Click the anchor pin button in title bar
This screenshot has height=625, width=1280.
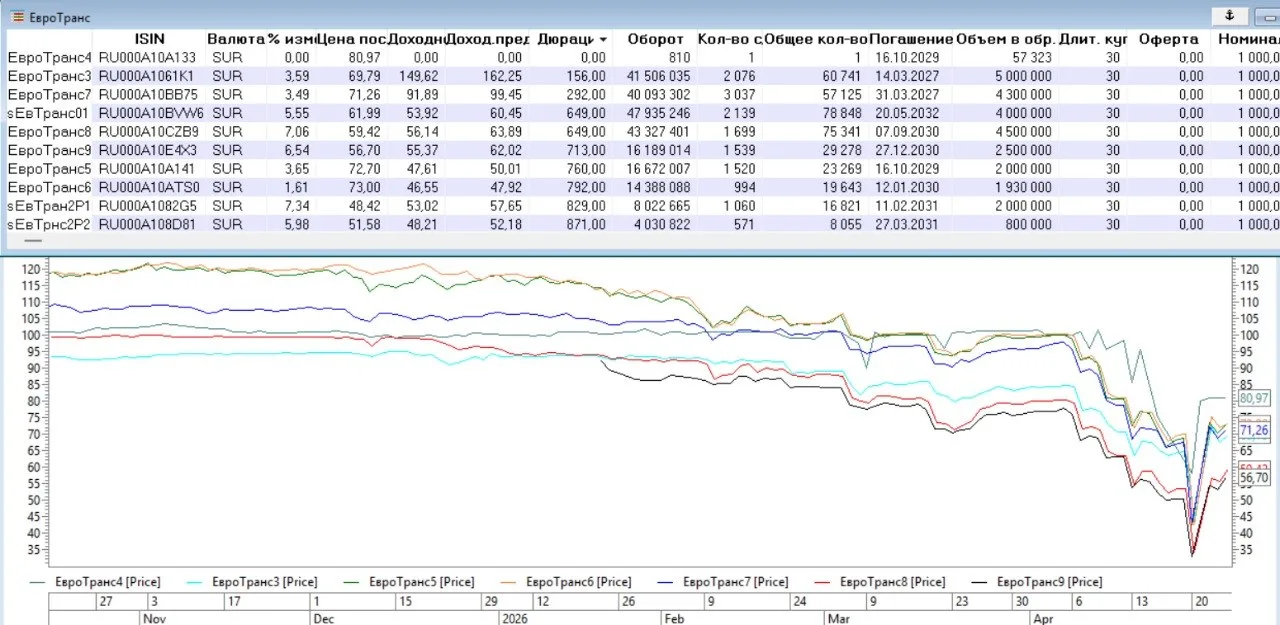[x=1229, y=16]
